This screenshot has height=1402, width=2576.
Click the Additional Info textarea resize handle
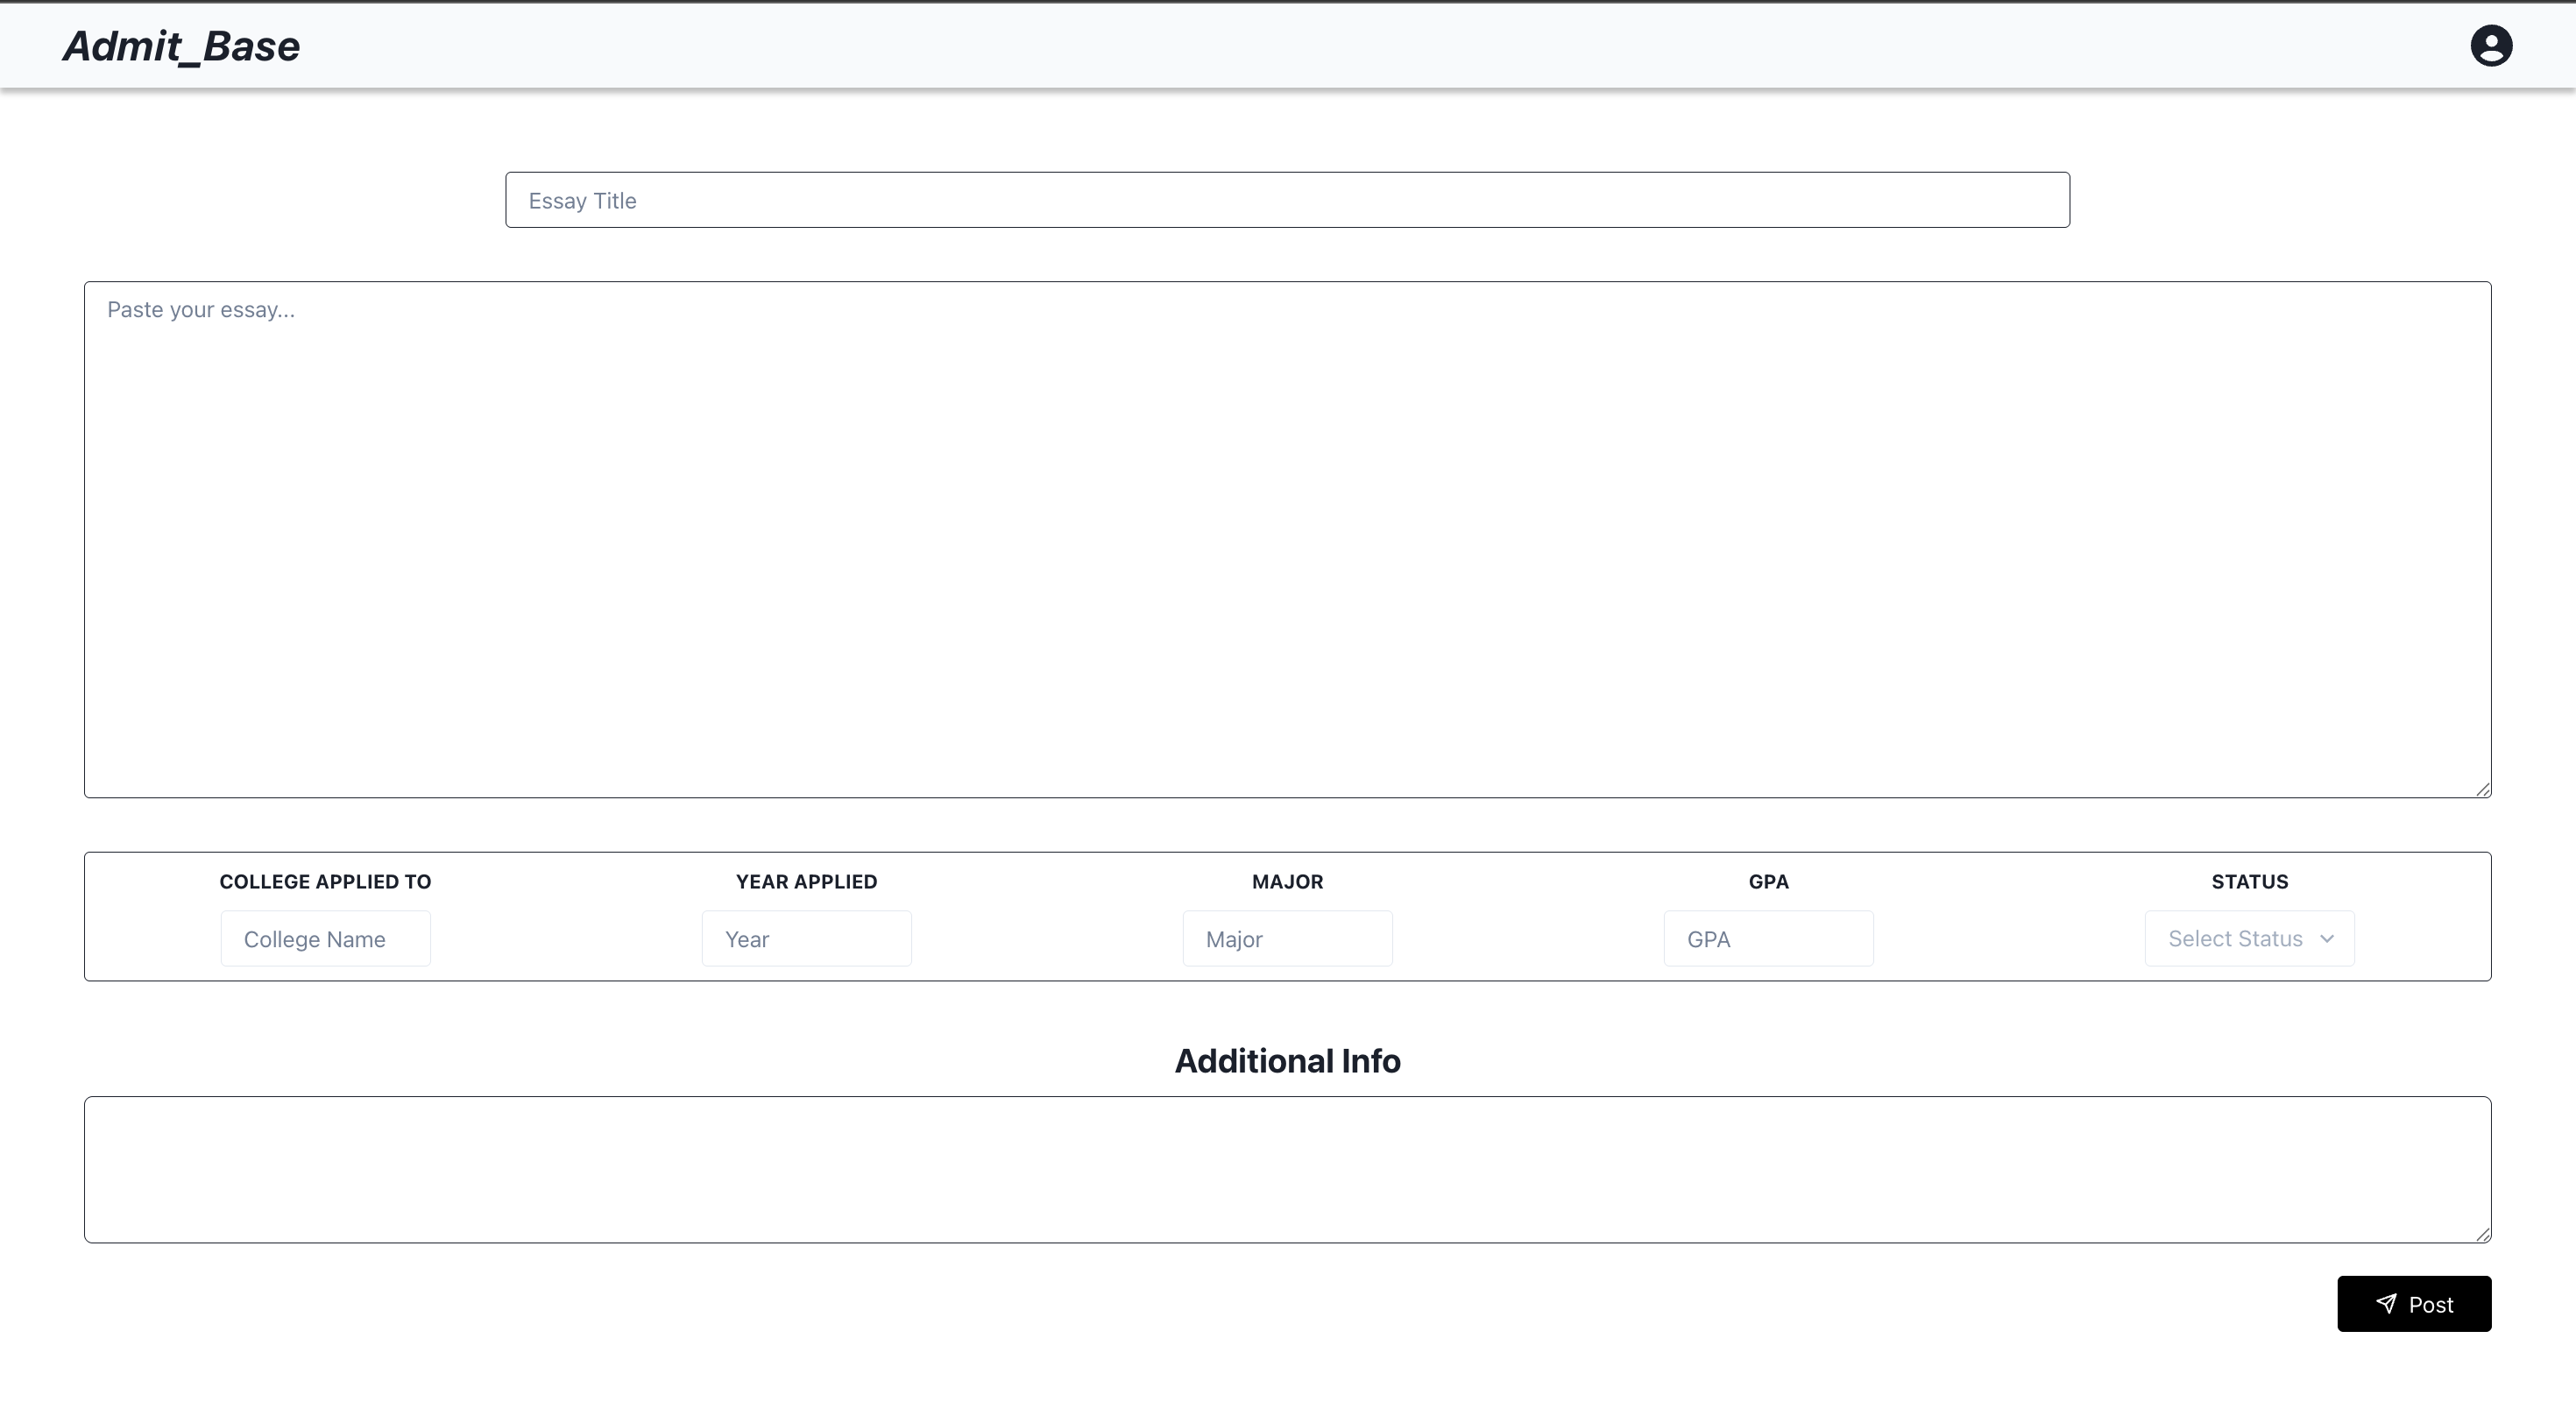click(x=2482, y=1234)
